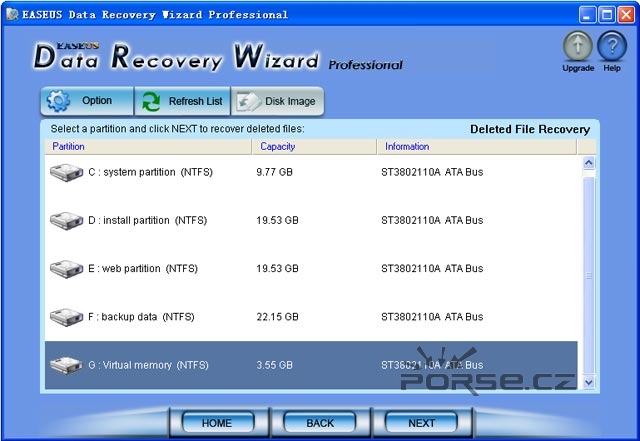Click the application icon in title bar
The width and height of the screenshot is (640, 441).
(12, 15)
